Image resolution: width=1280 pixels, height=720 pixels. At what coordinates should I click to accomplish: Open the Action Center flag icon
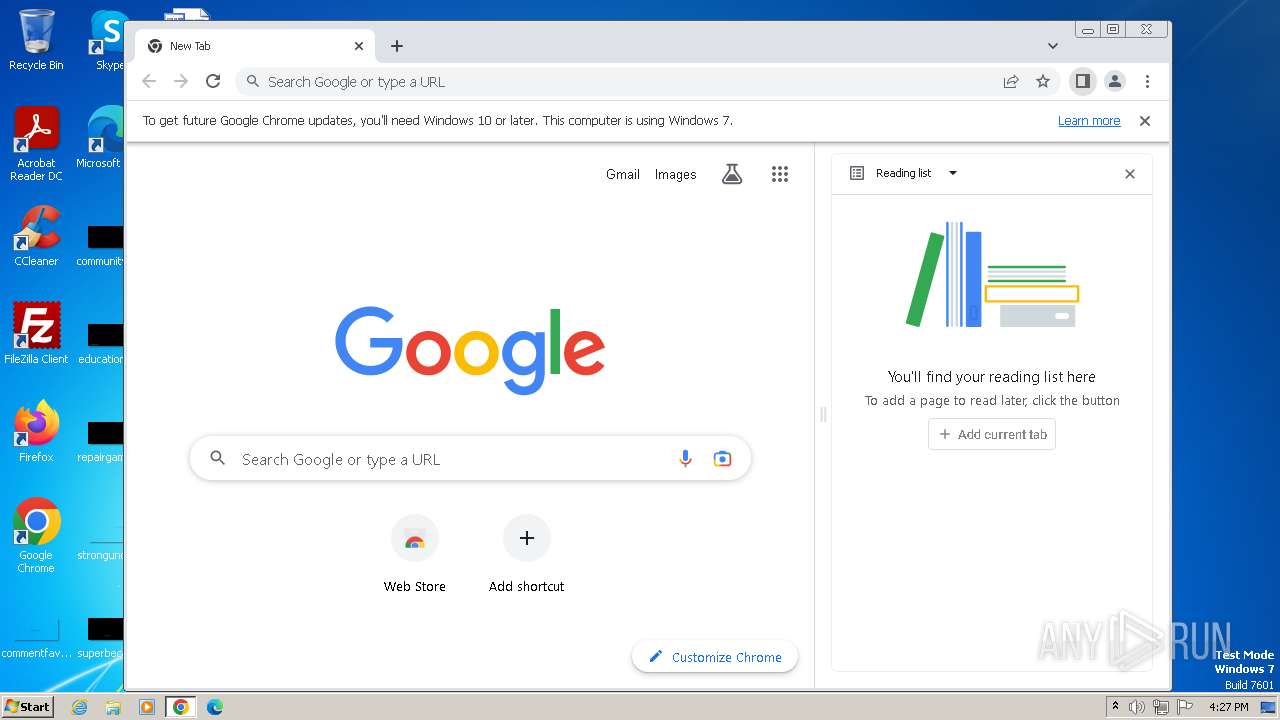(1185, 707)
